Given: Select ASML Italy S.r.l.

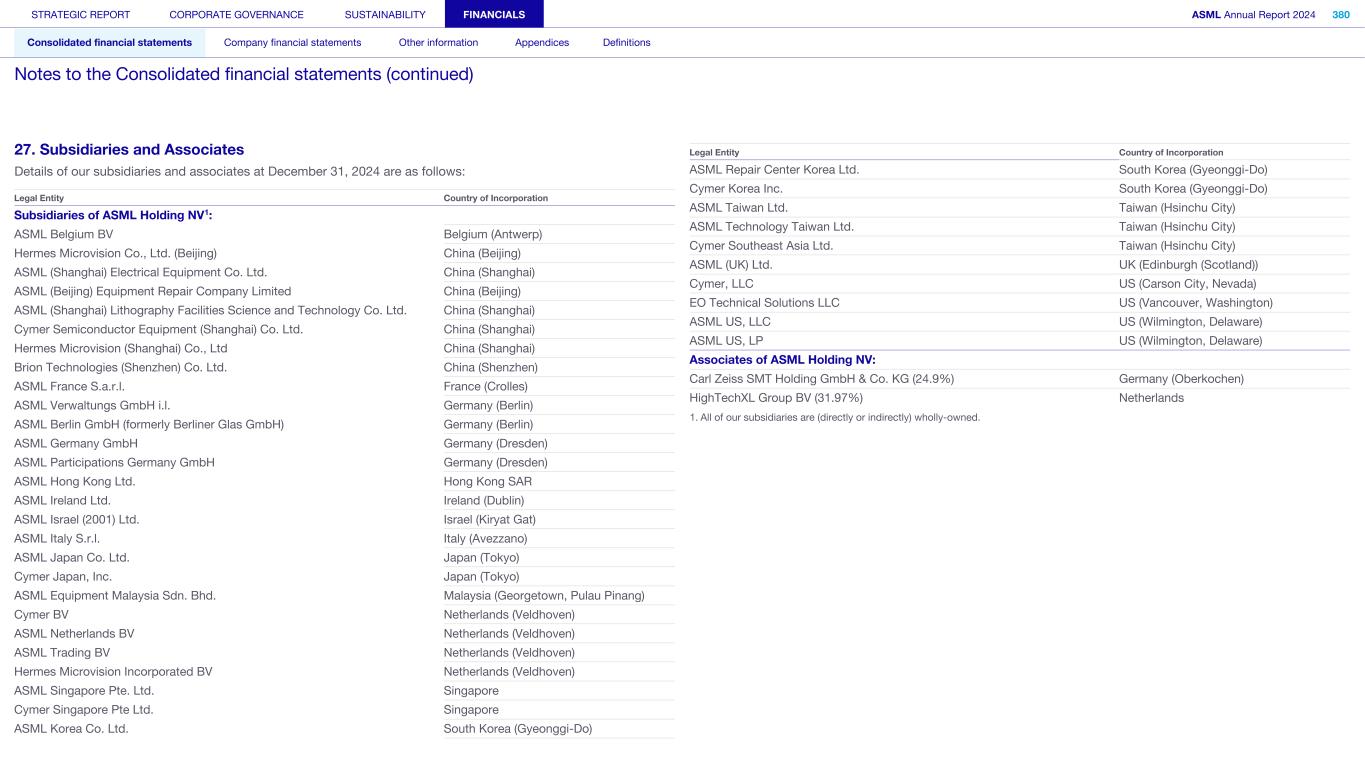Looking at the screenshot, I should [x=57, y=538].
